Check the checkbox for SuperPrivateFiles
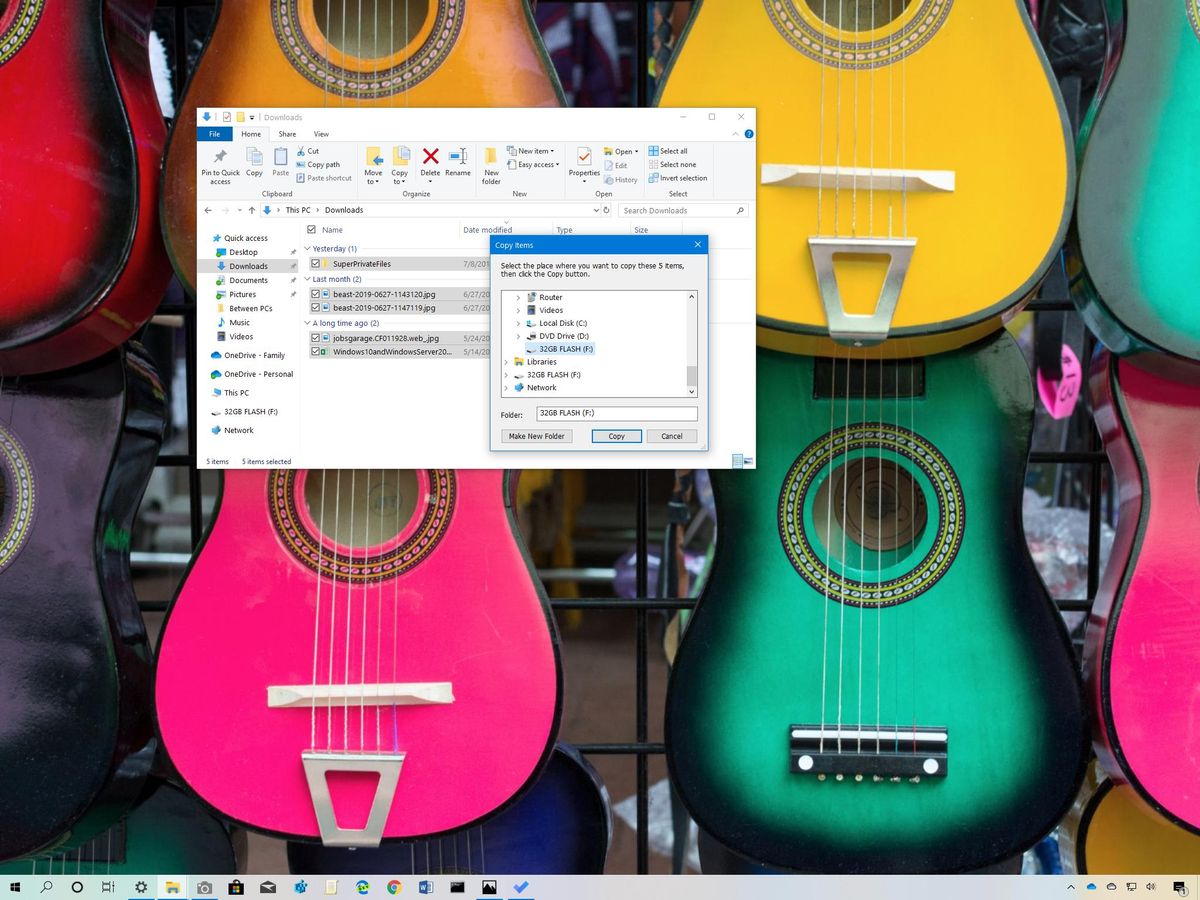Image resolution: width=1200 pixels, height=900 pixels. tap(318, 263)
